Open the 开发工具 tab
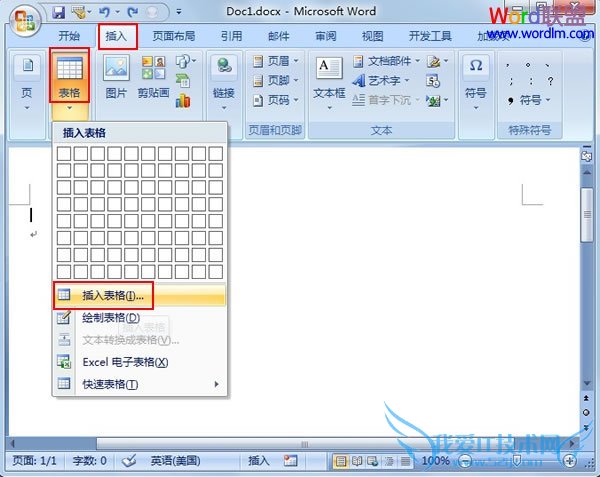The image size is (600, 477). [x=430, y=36]
